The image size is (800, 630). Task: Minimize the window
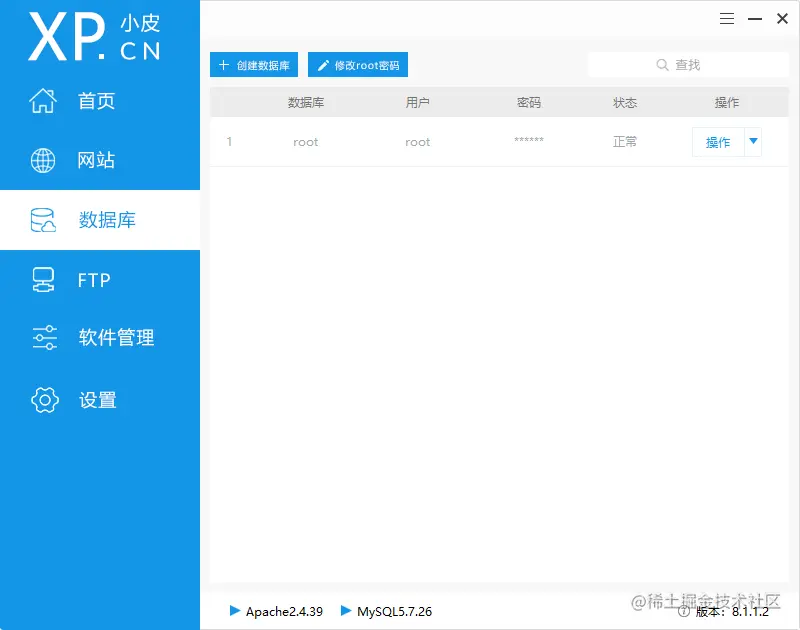[755, 19]
